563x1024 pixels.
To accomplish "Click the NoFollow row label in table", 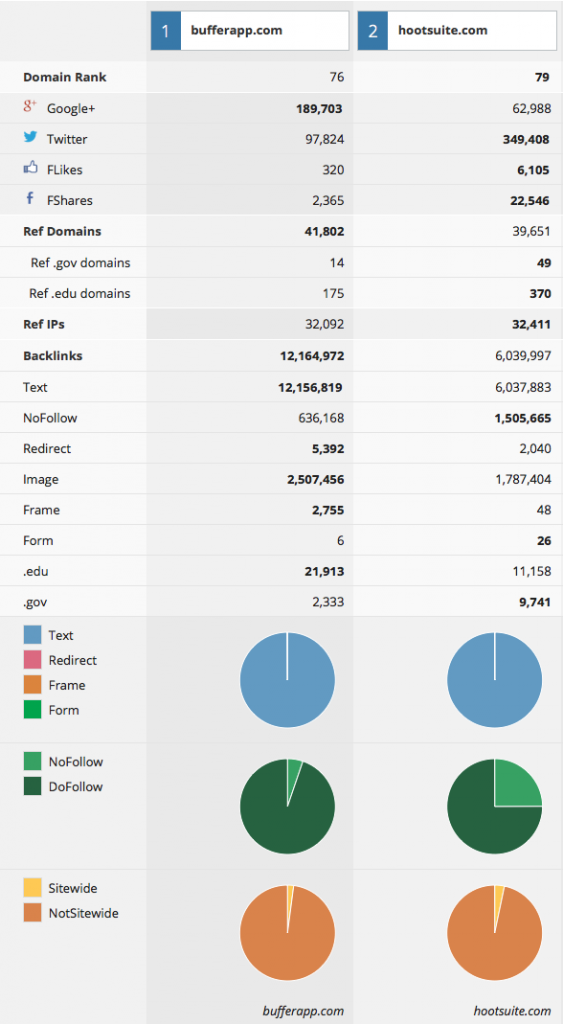I will tap(50, 417).
